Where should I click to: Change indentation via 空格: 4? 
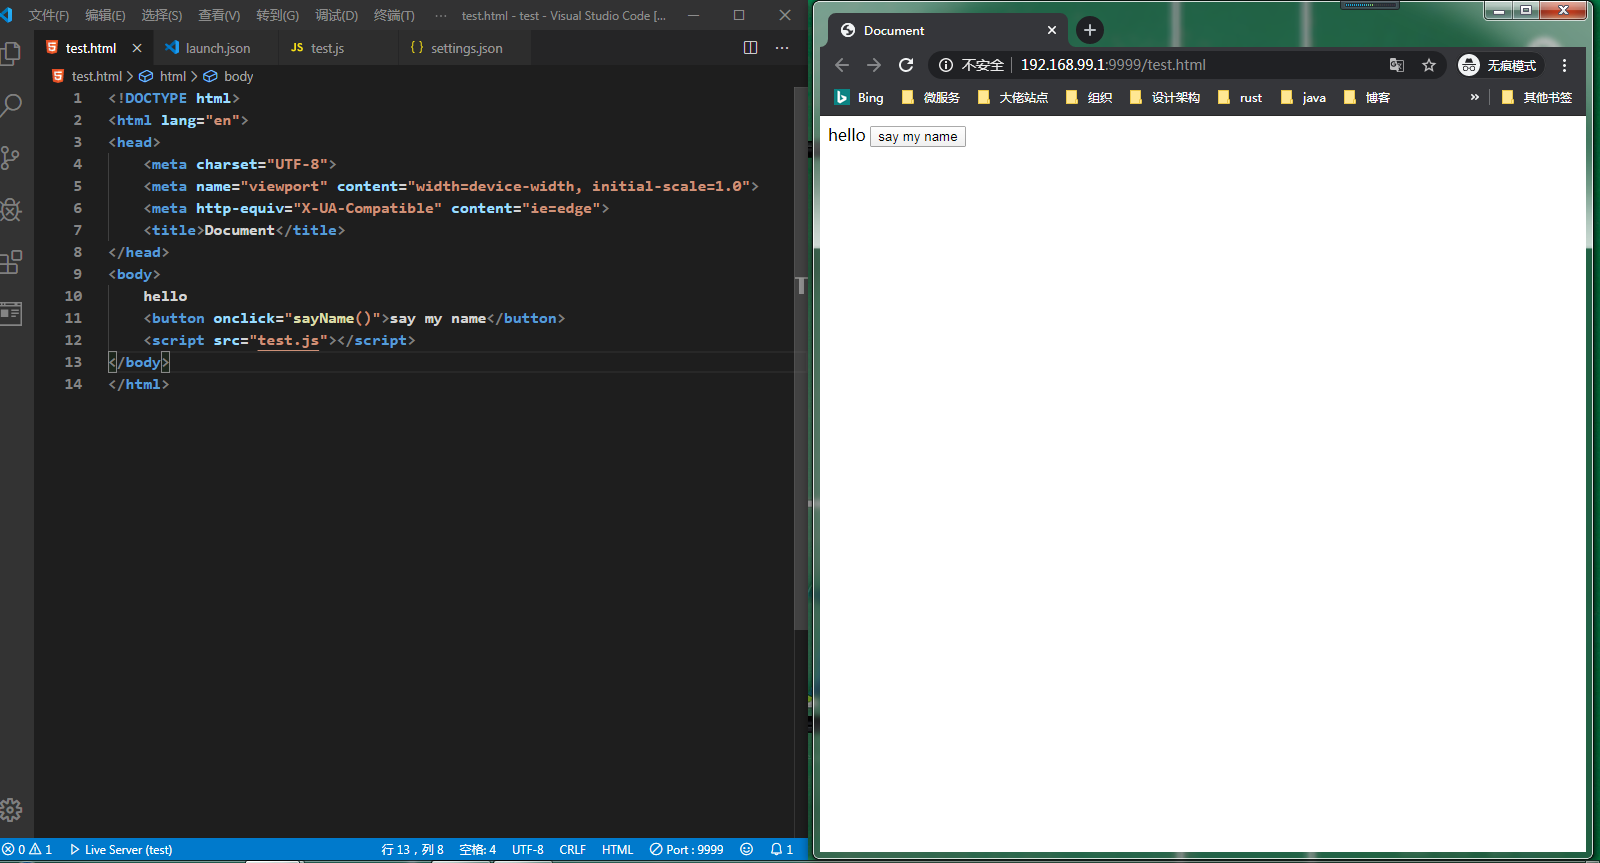coord(477,850)
